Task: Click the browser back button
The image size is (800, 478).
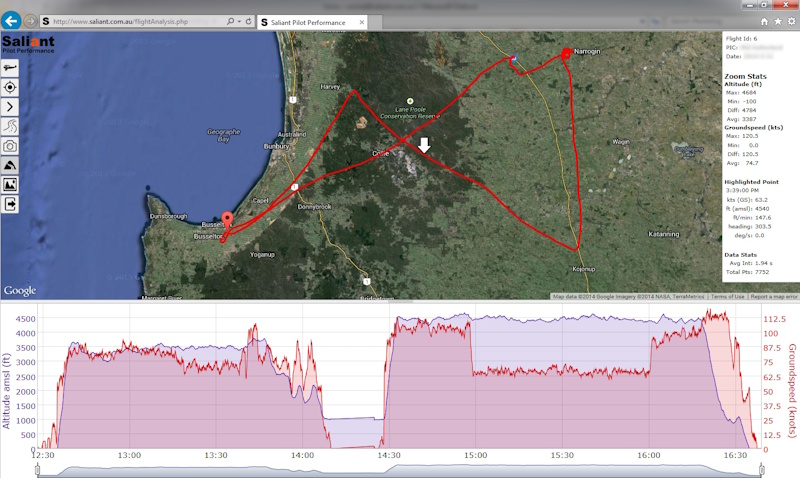Action: [x=12, y=20]
